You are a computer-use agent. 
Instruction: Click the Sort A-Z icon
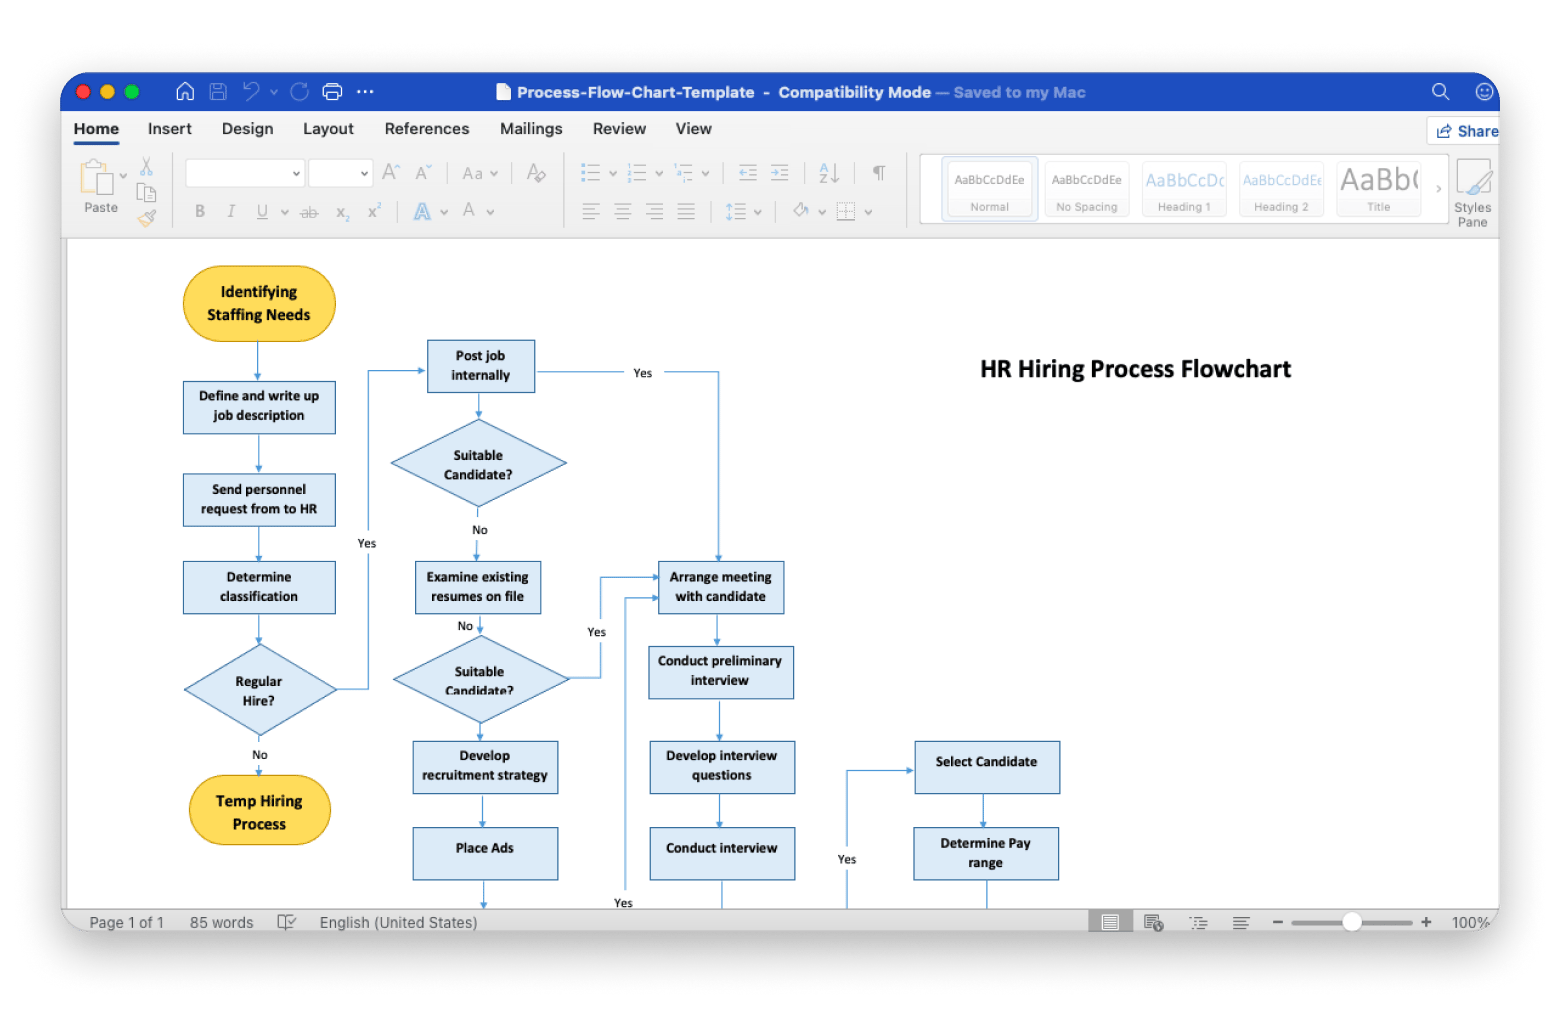pos(829,173)
